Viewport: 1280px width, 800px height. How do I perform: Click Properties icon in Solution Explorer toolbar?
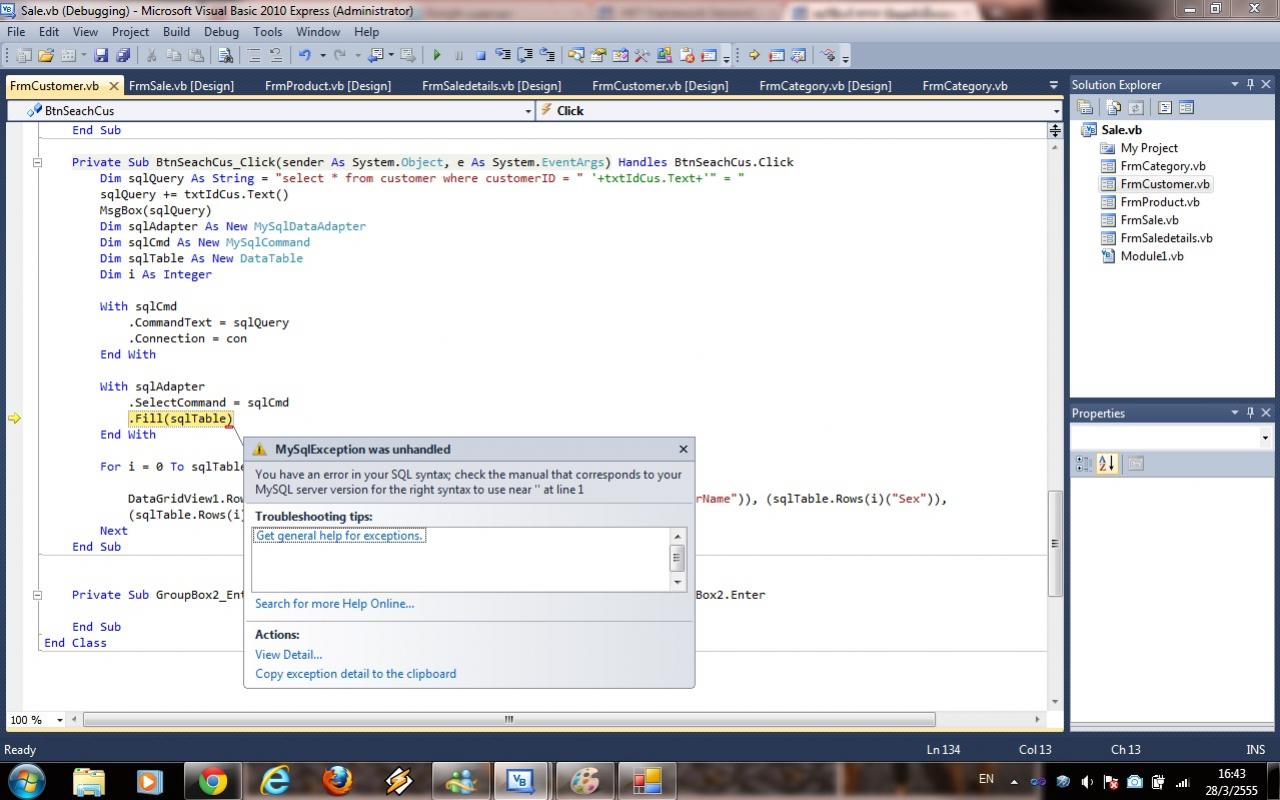click(1085, 107)
